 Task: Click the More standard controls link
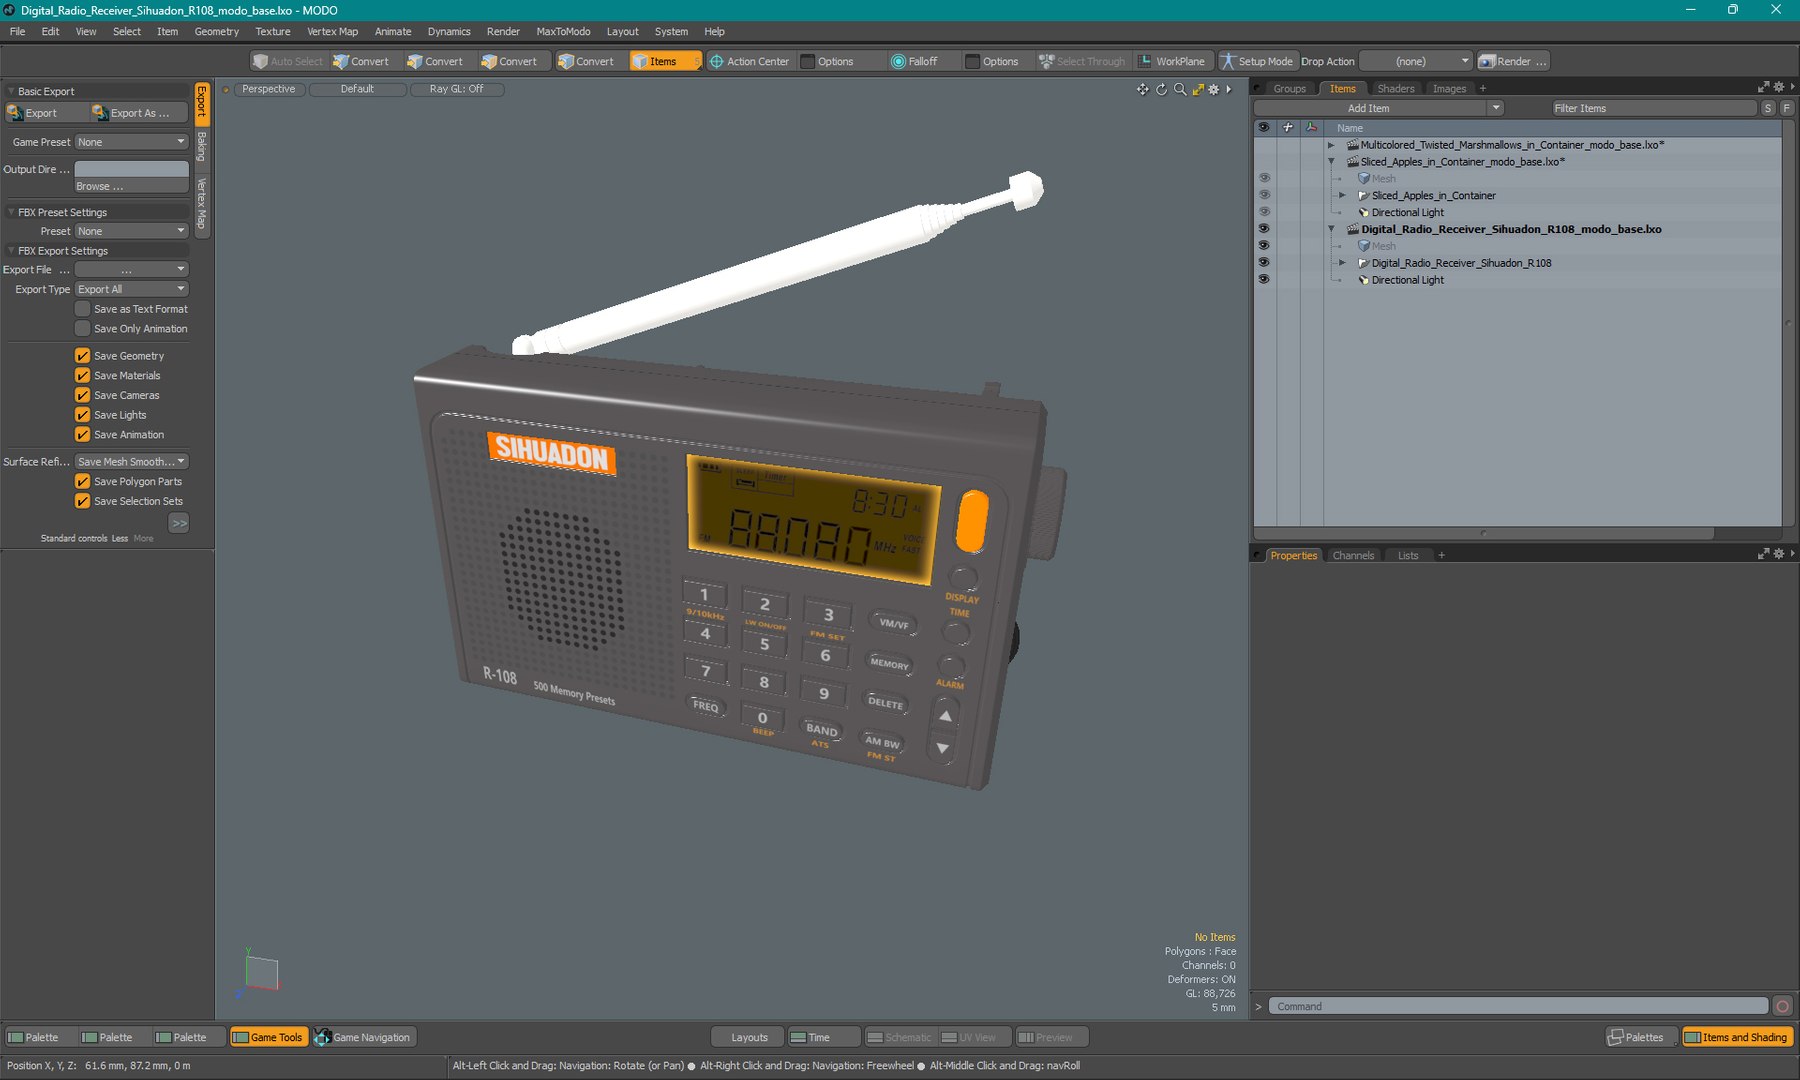tap(144, 538)
